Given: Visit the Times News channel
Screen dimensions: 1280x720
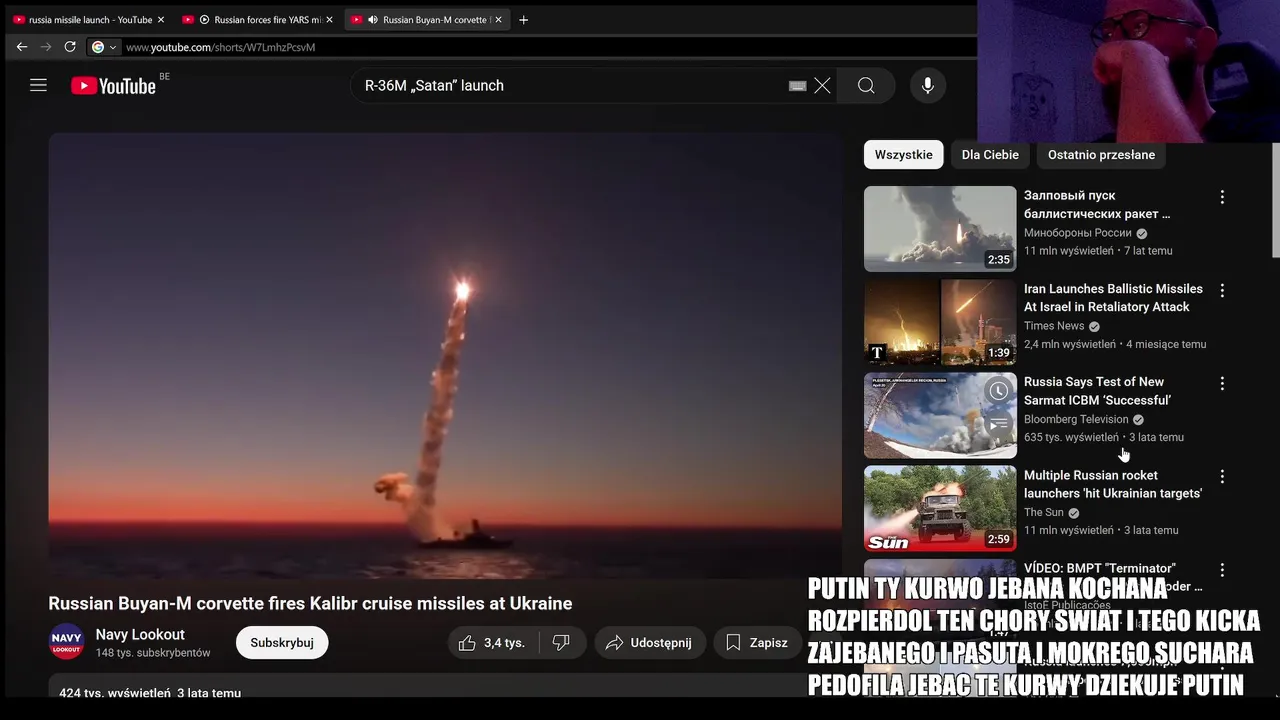Looking at the screenshot, I should click(x=1054, y=326).
